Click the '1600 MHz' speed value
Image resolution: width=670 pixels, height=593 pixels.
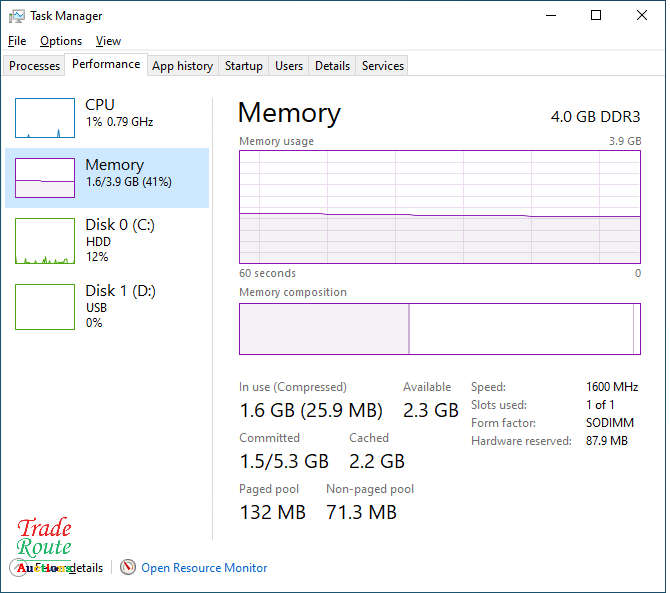[x=612, y=387]
